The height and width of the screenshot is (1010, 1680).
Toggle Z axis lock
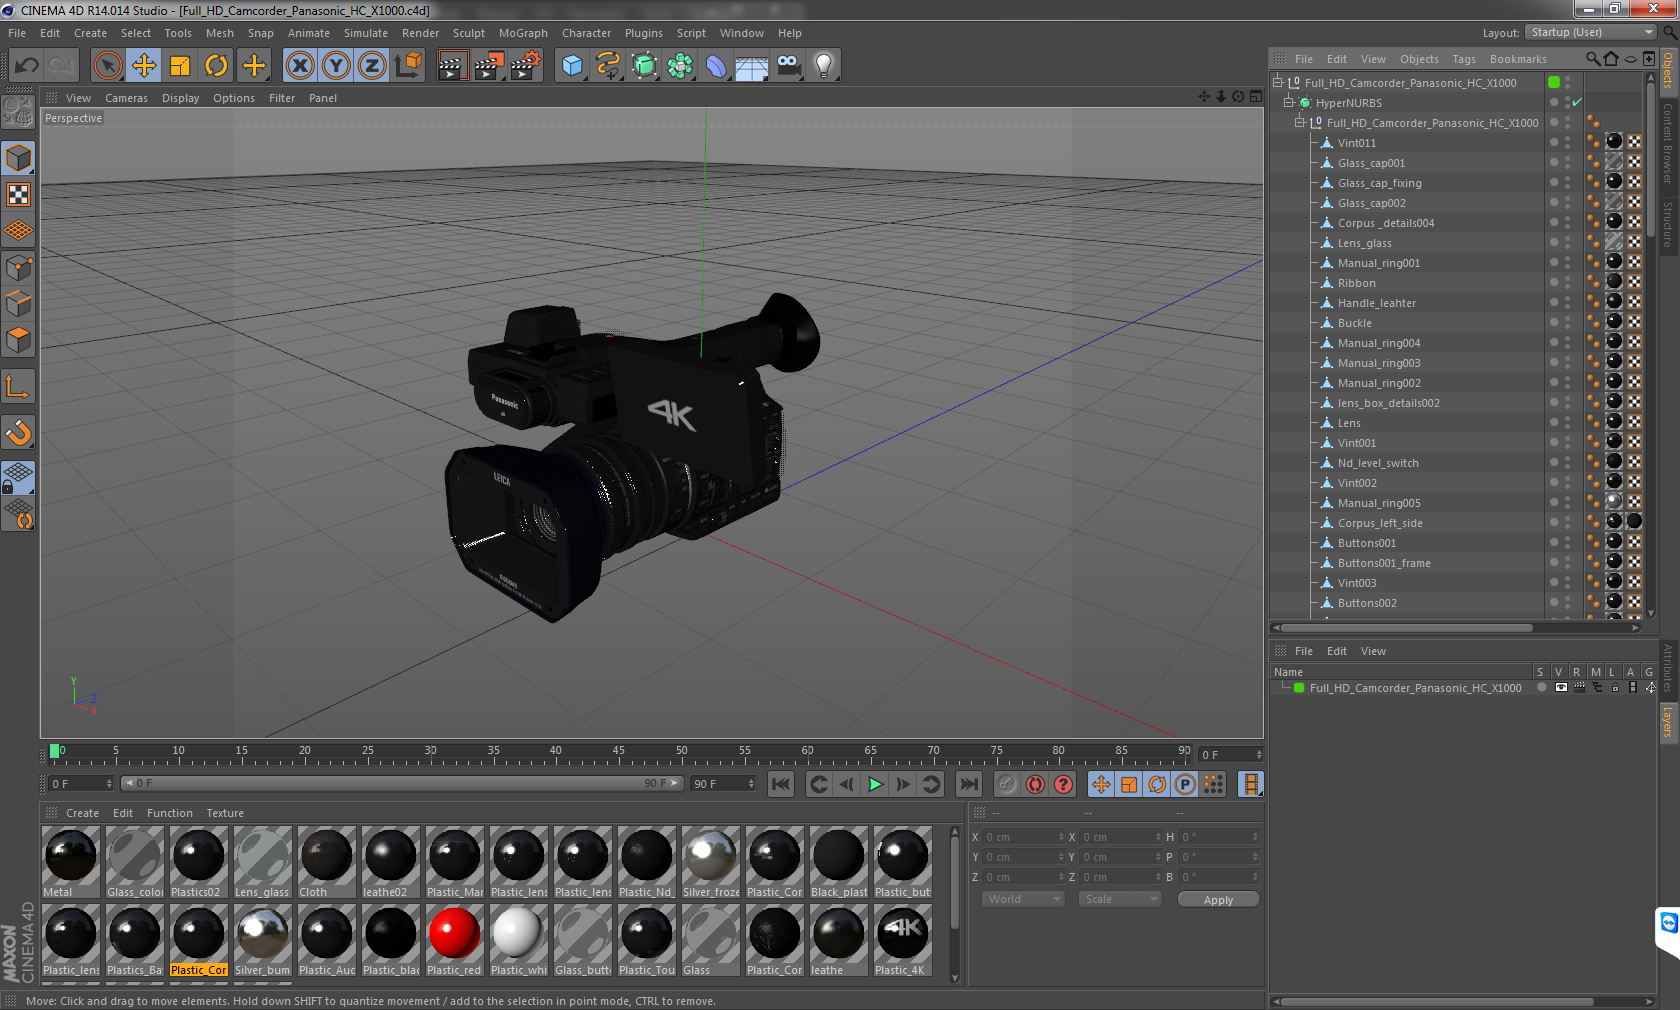point(372,66)
